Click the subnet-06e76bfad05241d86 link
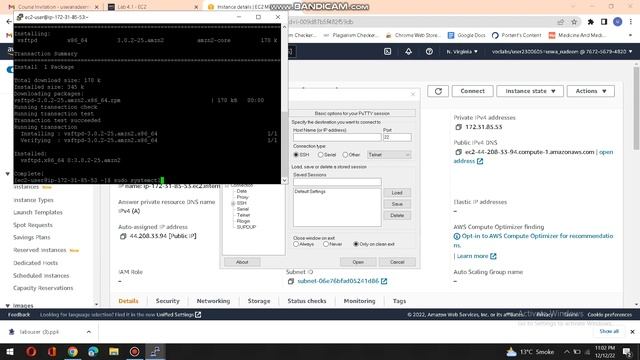 (x=338, y=281)
